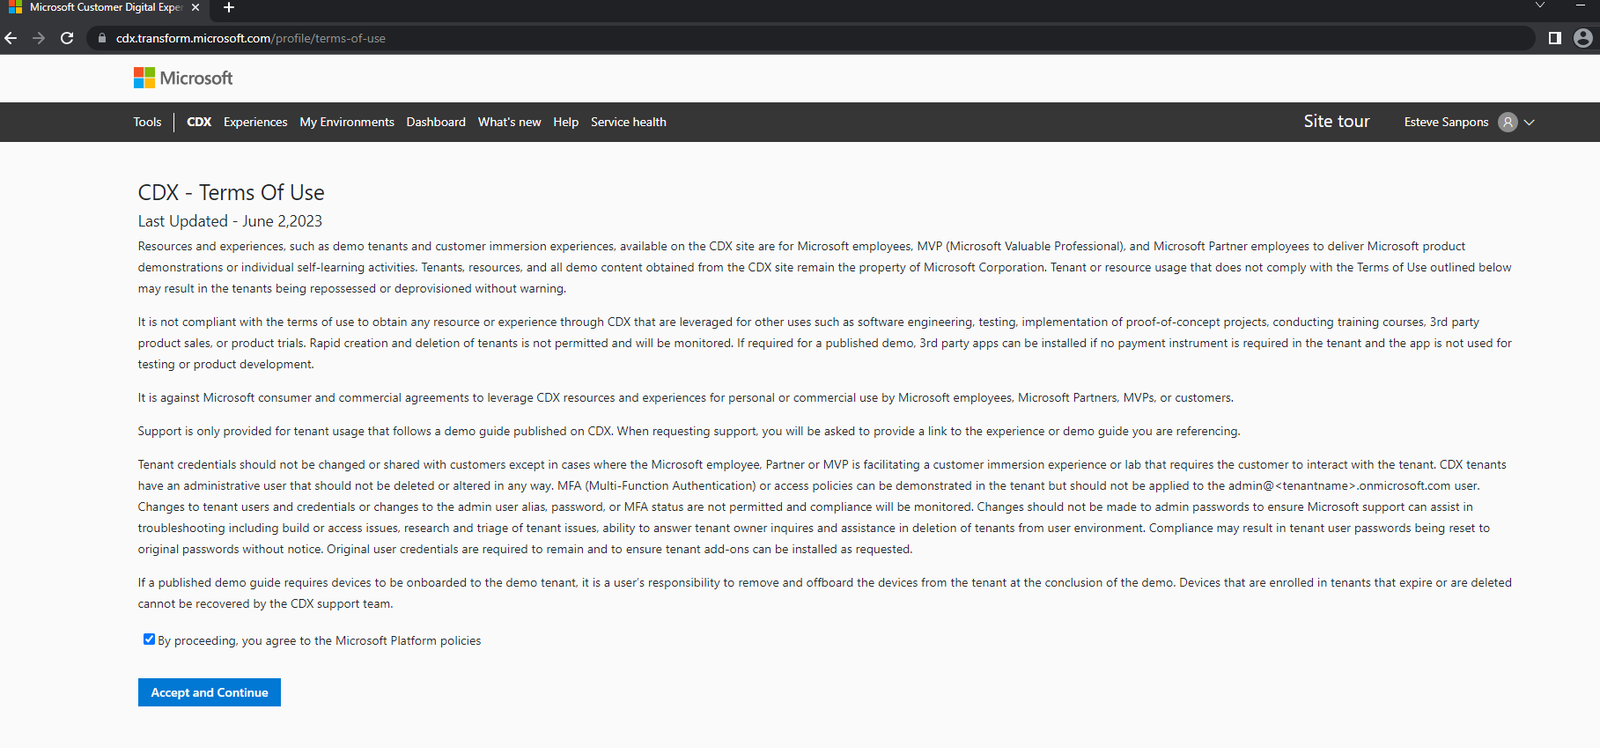
Task: Reload the page with refresh icon
Action: (67, 38)
